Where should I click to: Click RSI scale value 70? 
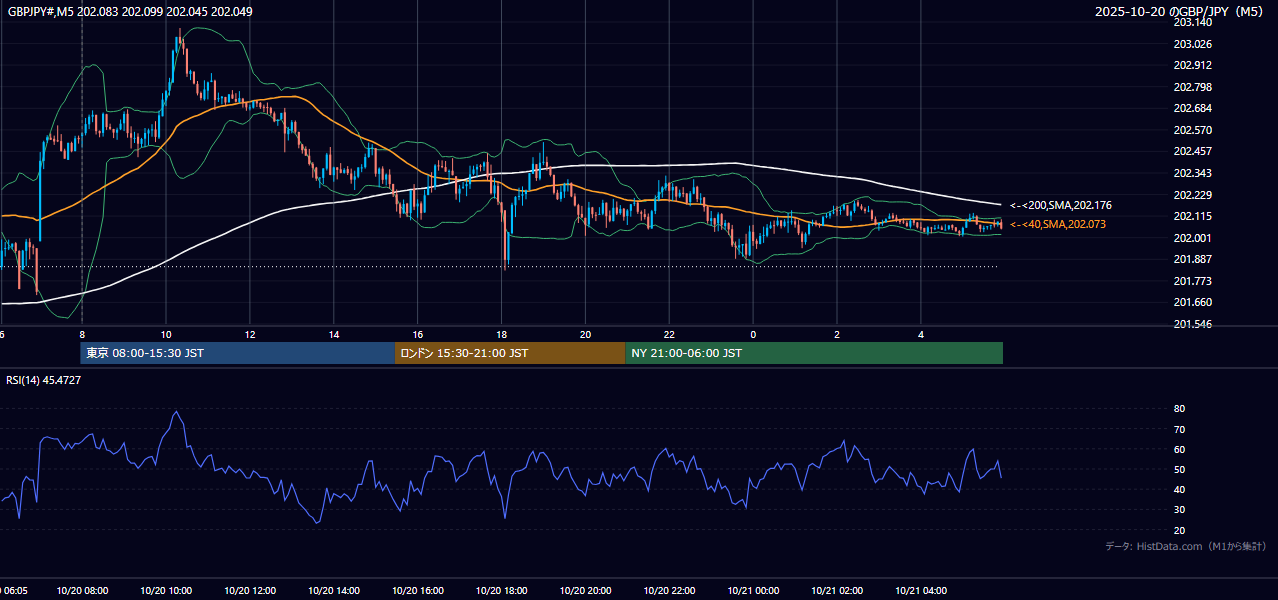click(x=1179, y=429)
